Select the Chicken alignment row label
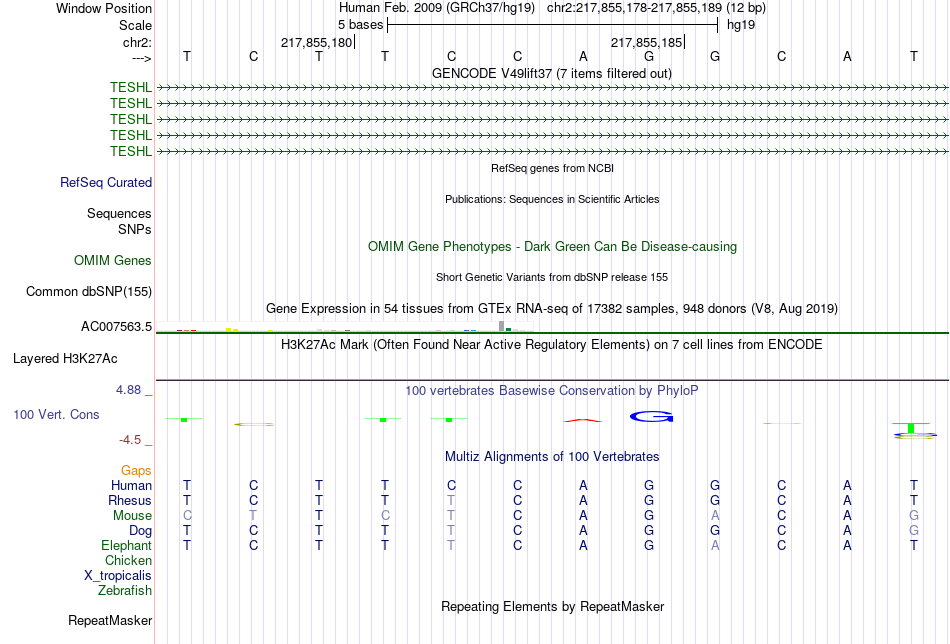The height and width of the screenshot is (644, 950). (128, 561)
